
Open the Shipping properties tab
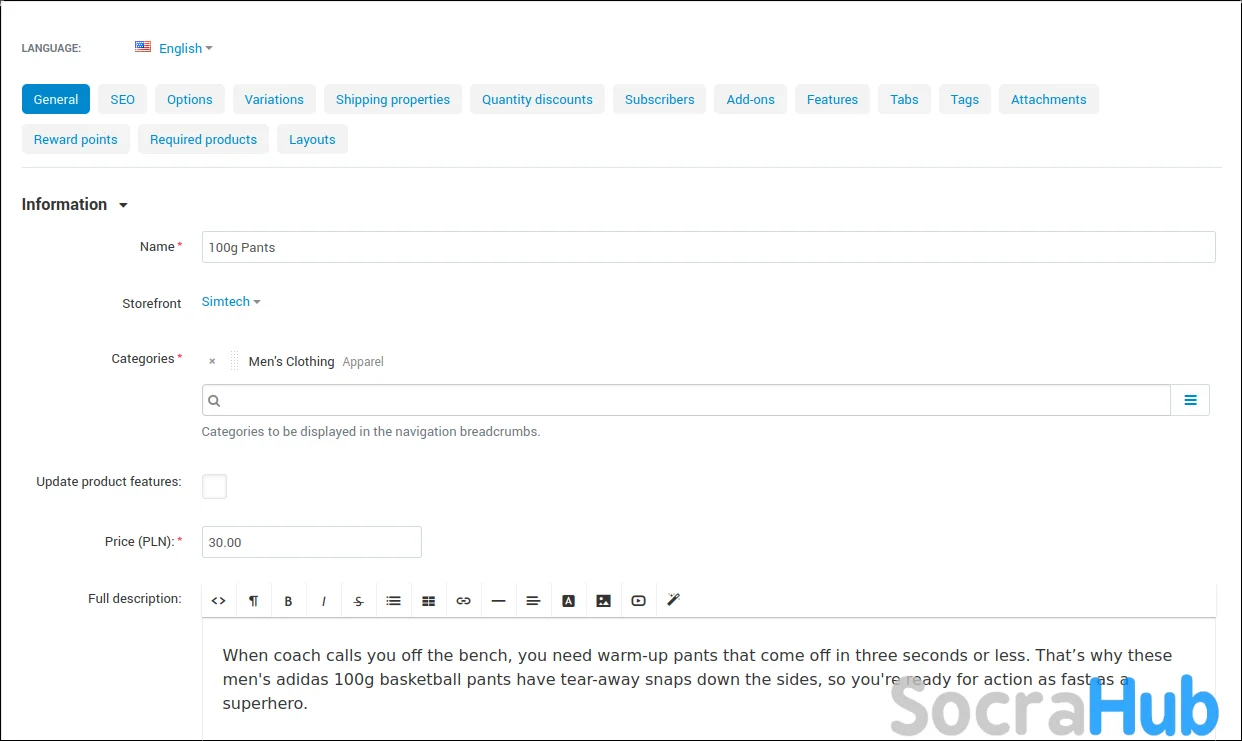click(x=393, y=99)
